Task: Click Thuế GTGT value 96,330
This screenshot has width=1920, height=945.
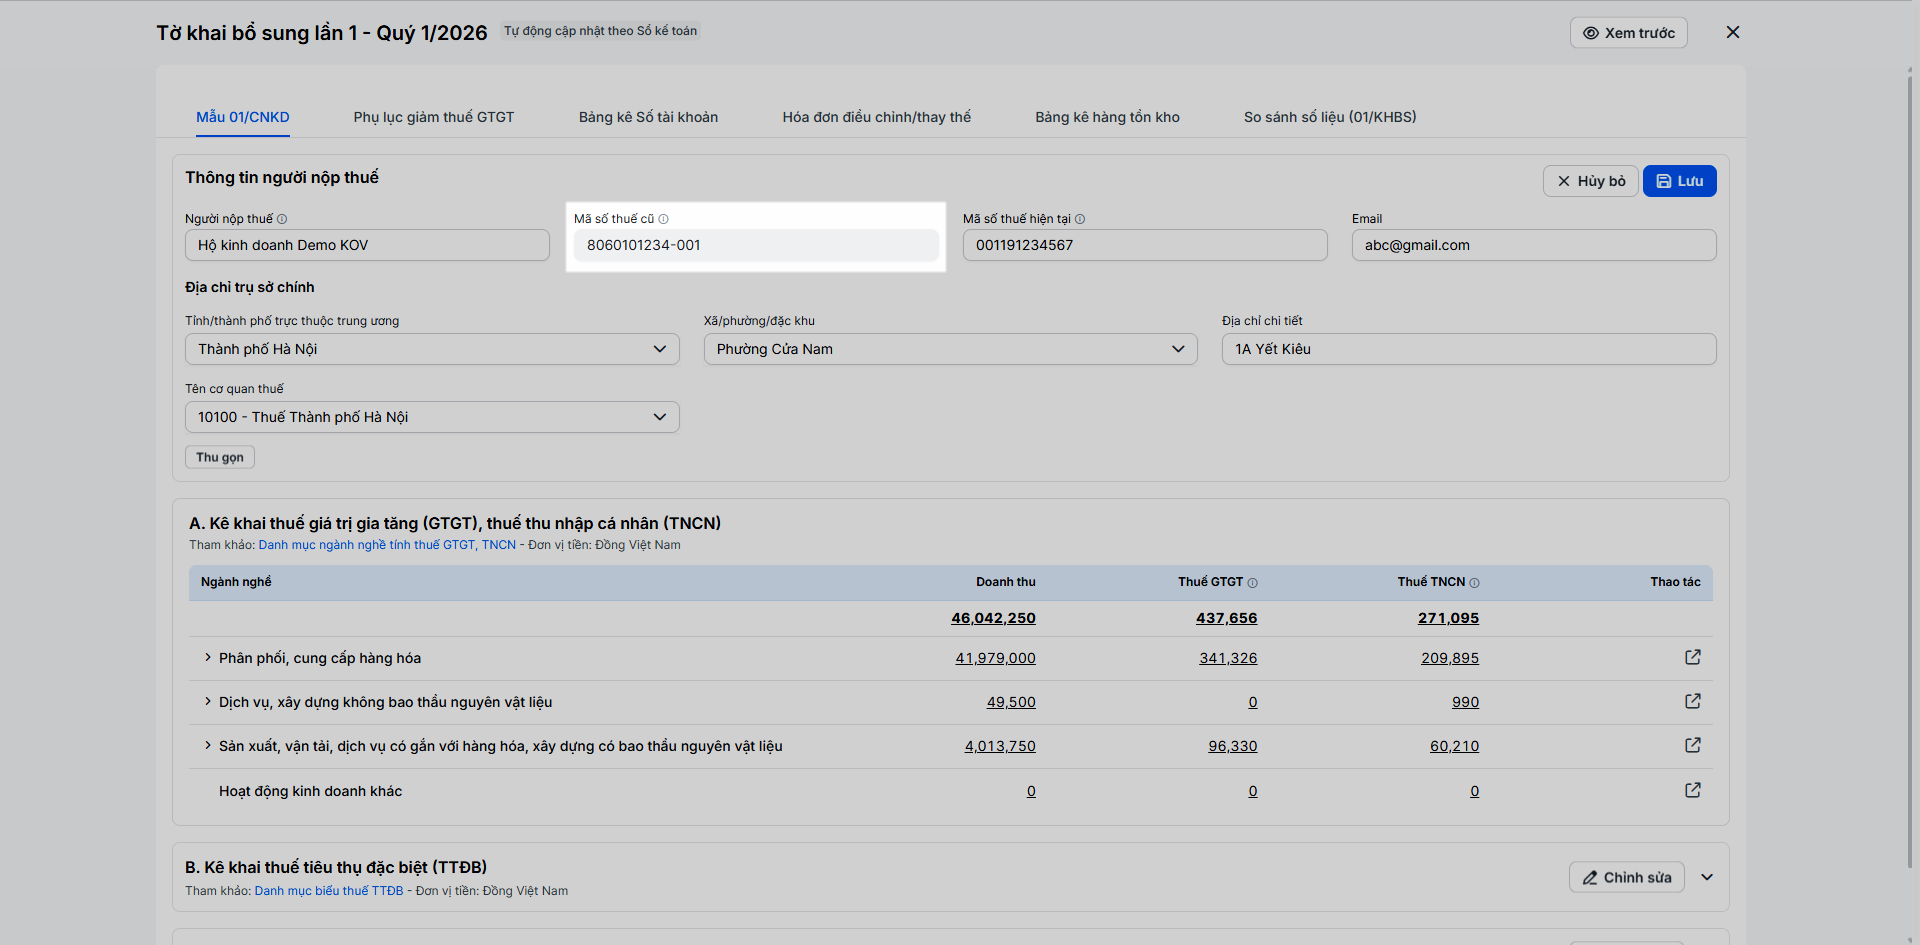Action: coord(1232,746)
